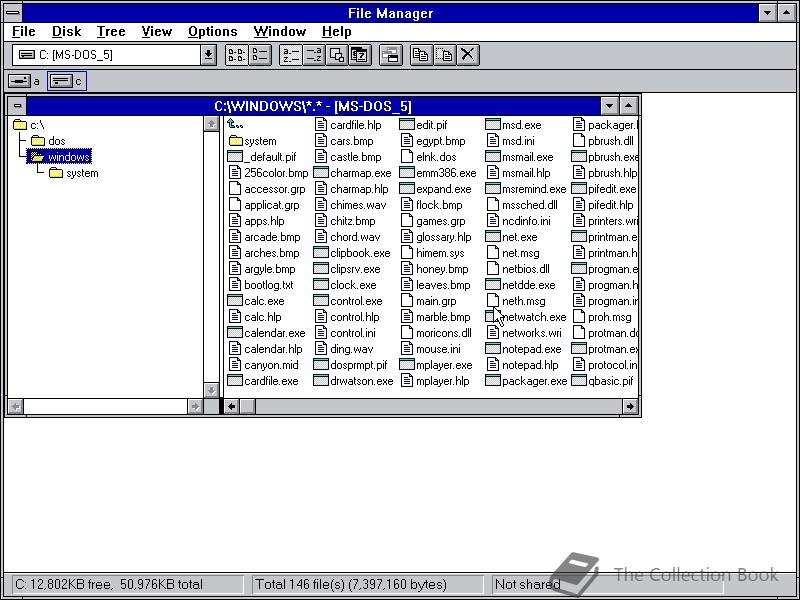Open the Help menu
800x600 pixels.
(x=336, y=32)
